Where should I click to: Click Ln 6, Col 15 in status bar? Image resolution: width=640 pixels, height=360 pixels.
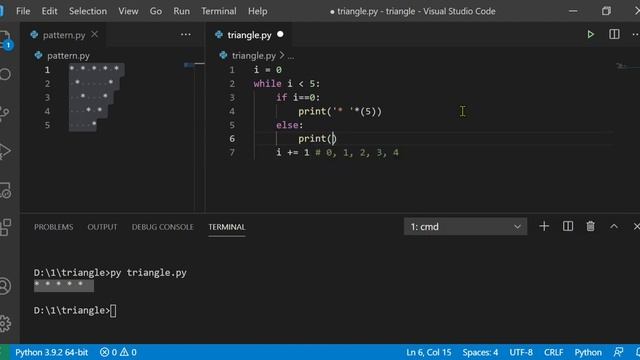(x=429, y=352)
